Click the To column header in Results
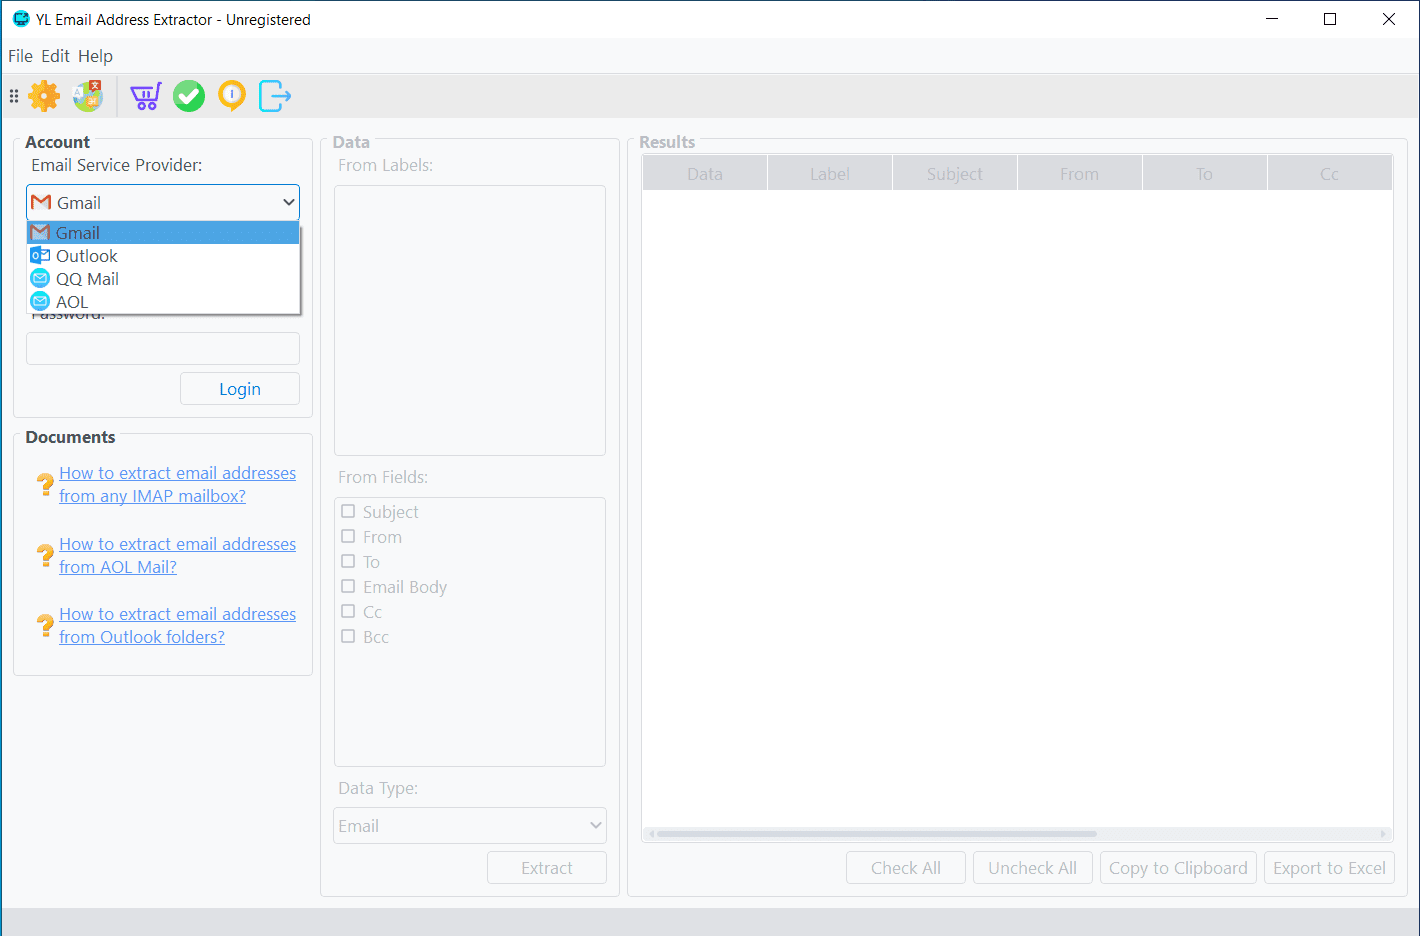This screenshot has height=936, width=1420. tap(1205, 173)
